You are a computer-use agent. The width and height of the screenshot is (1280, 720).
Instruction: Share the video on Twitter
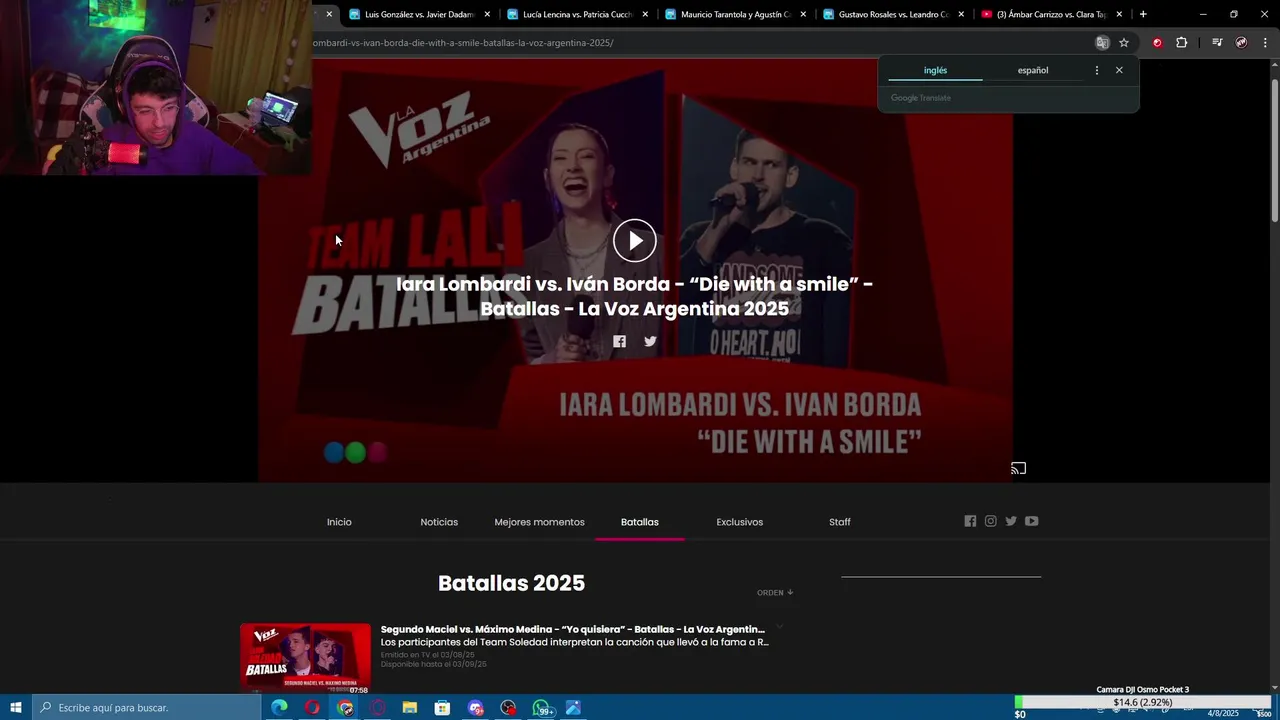click(x=650, y=341)
